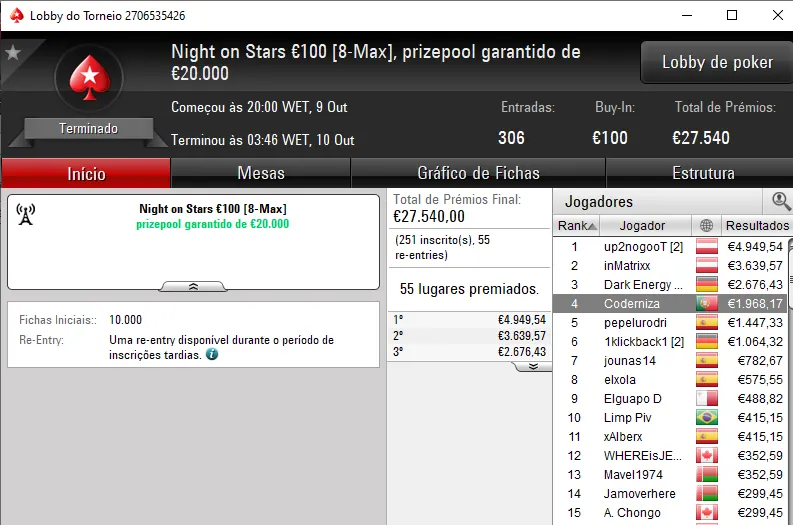Viewport: 793px width, 525px height.
Task: Open the Estrutura tab
Action: pos(703,173)
